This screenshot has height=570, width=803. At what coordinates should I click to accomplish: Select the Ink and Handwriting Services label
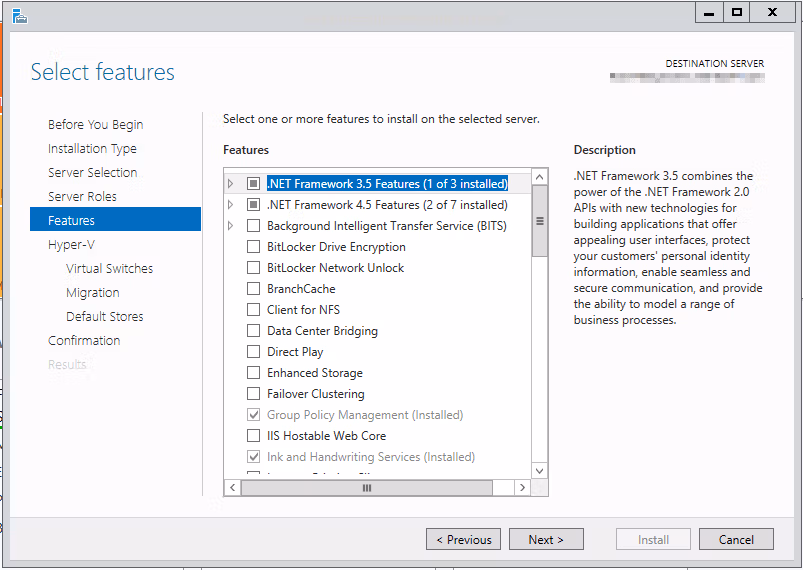pos(371,457)
